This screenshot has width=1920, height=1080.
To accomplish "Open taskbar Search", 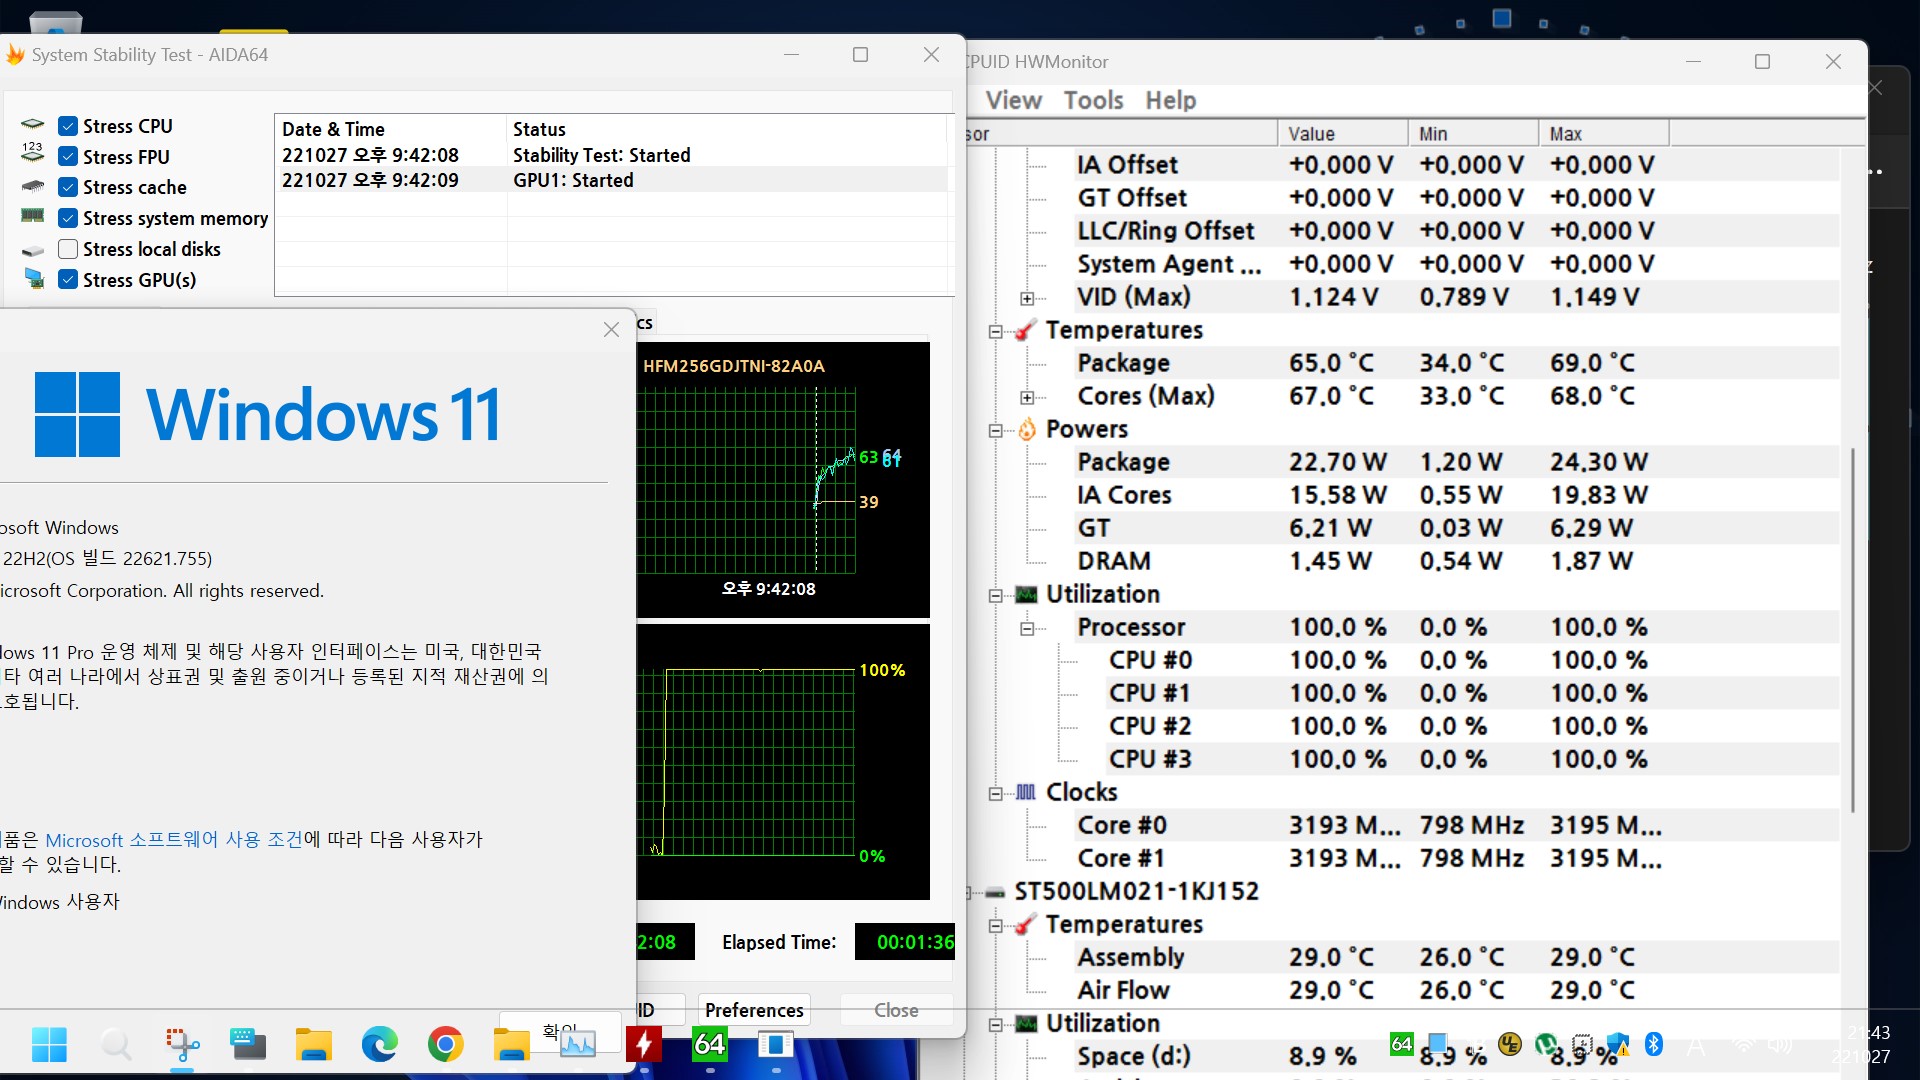I will 116,1045.
